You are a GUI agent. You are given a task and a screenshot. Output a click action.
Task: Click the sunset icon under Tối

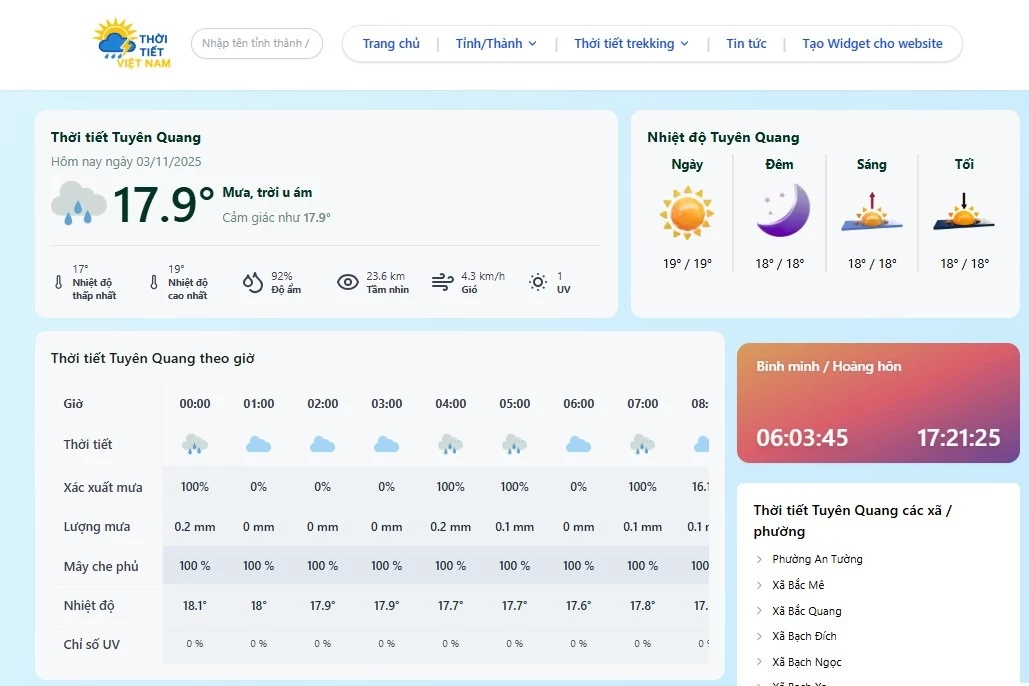(x=963, y=213)
